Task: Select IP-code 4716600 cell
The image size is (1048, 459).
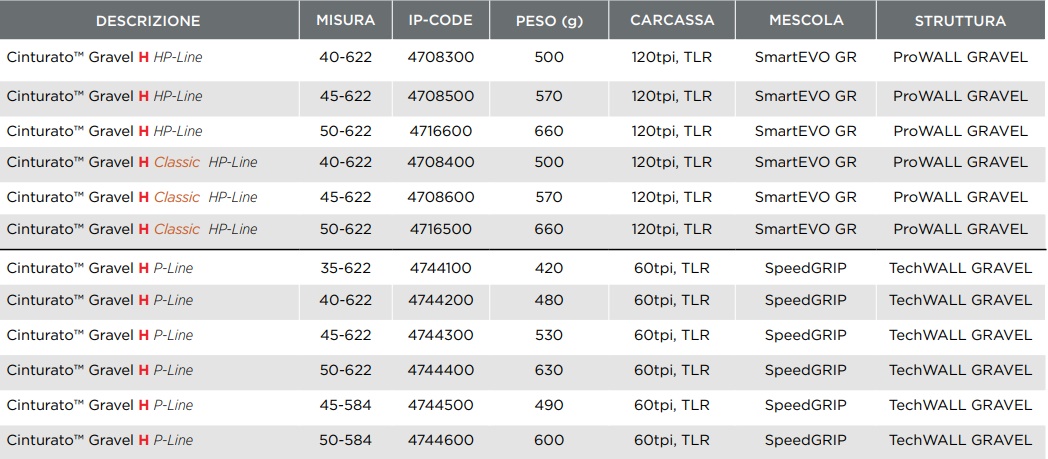Action: [440, 131]
